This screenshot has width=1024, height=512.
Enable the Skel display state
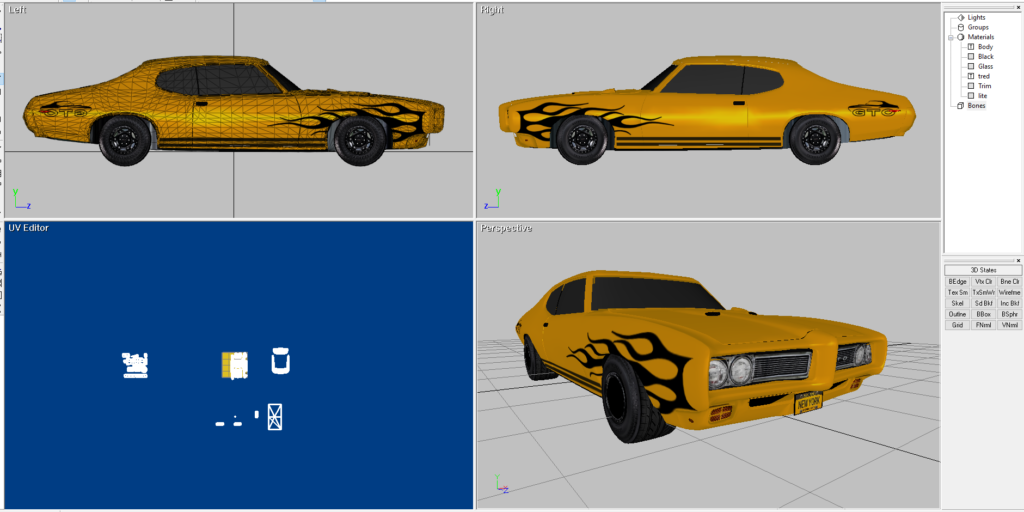pyautogui.click(x=957, y=303)
